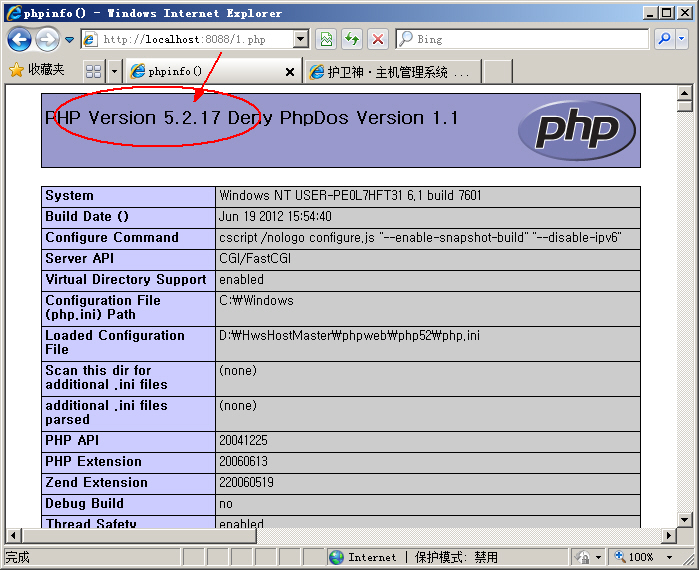
Task: Select the 20060613 value
Action: 243,461
